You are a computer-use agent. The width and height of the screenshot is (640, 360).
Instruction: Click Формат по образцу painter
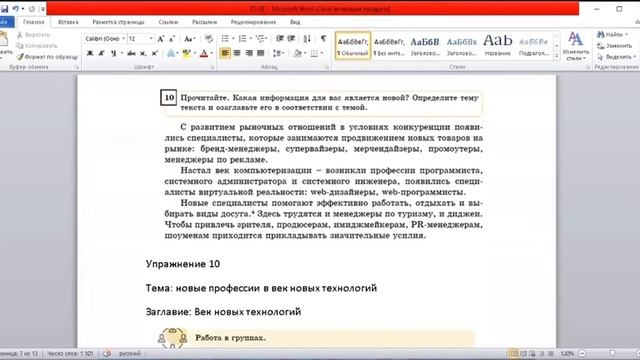point(47,57)
